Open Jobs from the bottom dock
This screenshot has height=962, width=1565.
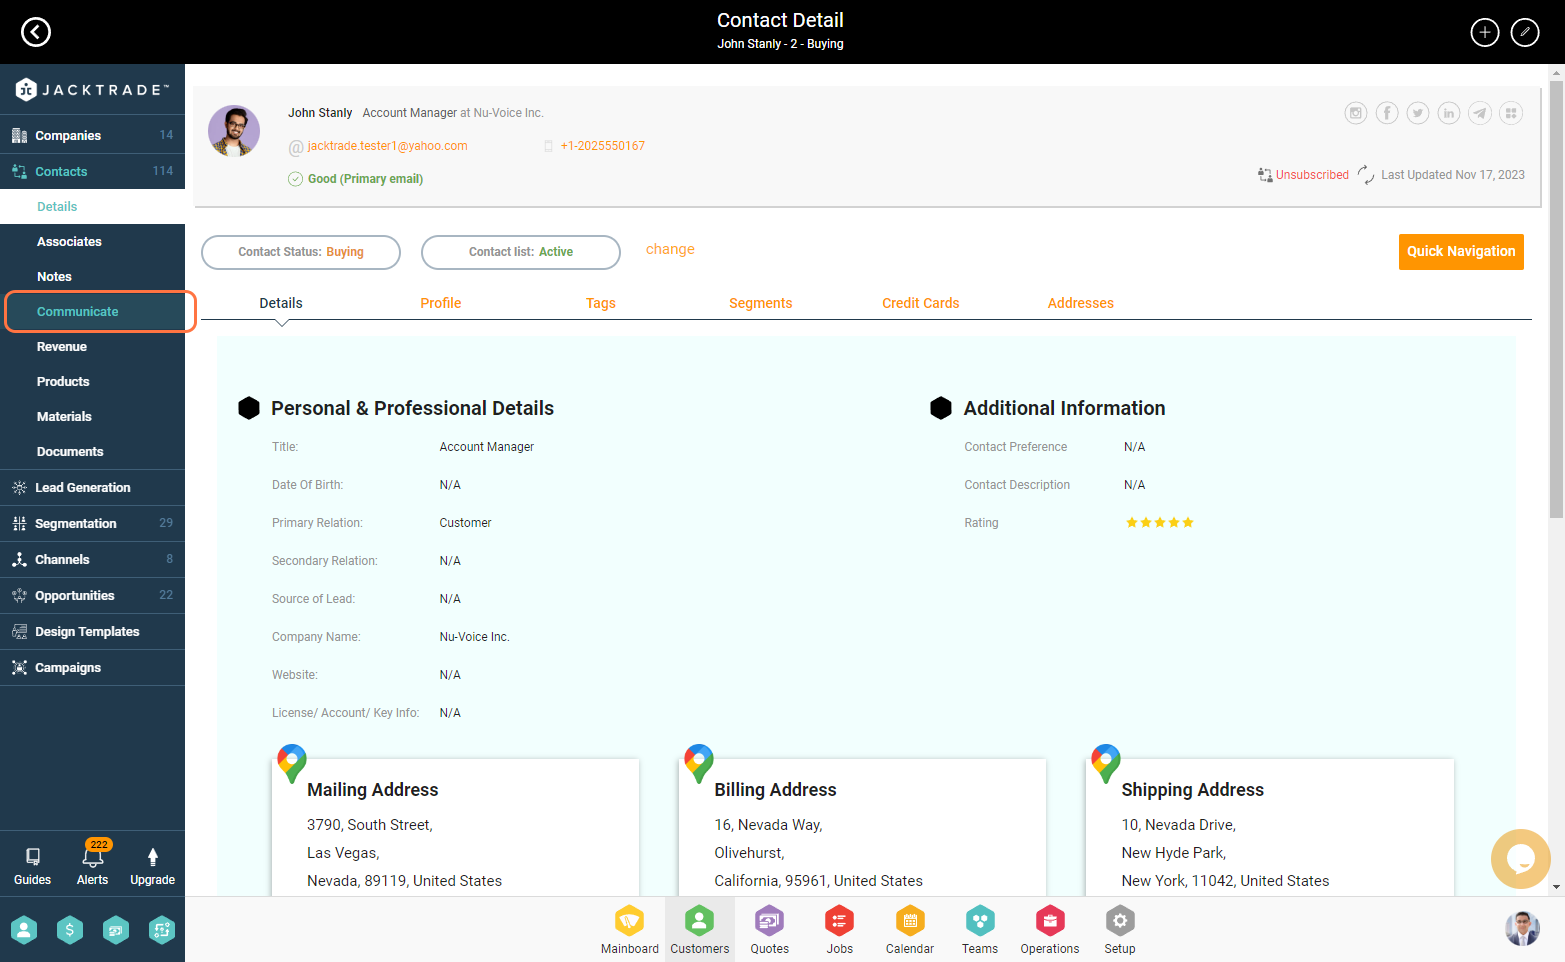[x=840, y=930]
